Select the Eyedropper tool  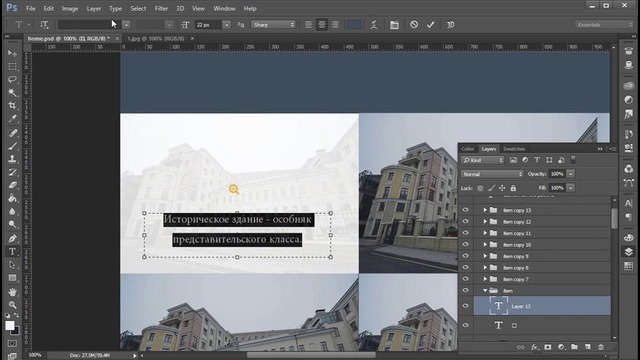pyautogui.click(x=12, y=119)
